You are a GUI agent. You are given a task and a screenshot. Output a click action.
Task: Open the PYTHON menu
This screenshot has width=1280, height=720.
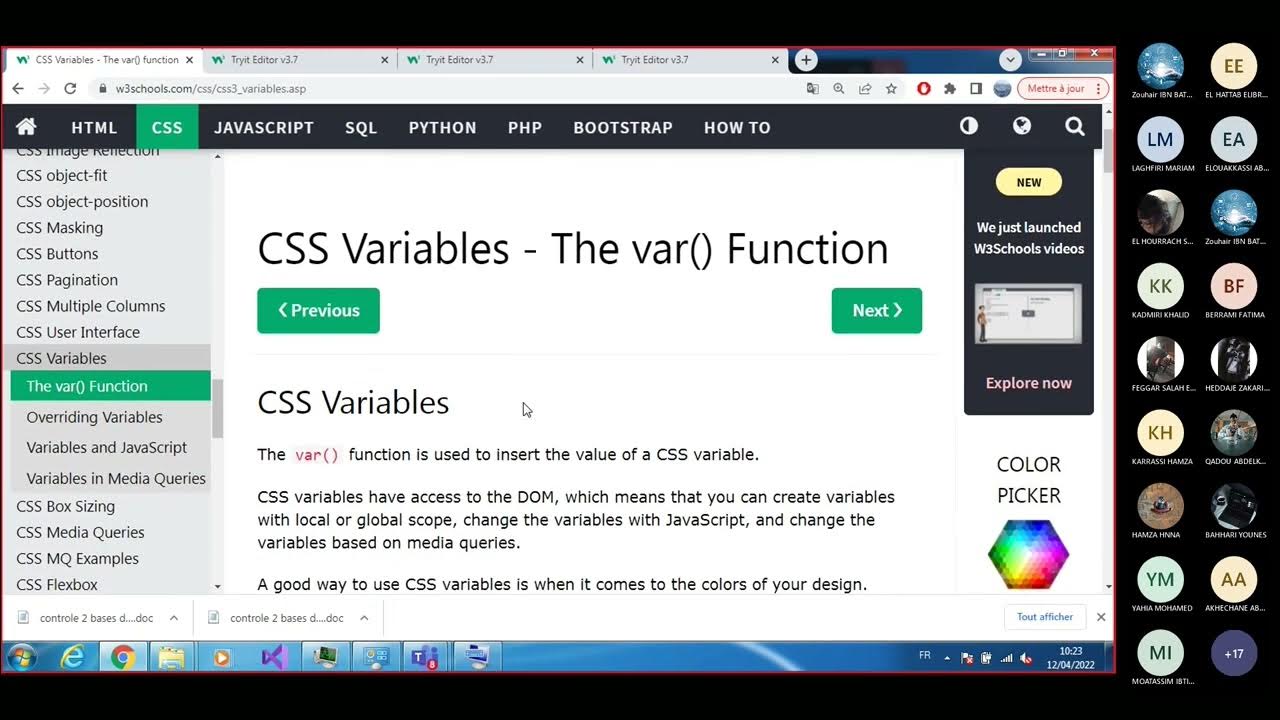click(x=442, y=127)
